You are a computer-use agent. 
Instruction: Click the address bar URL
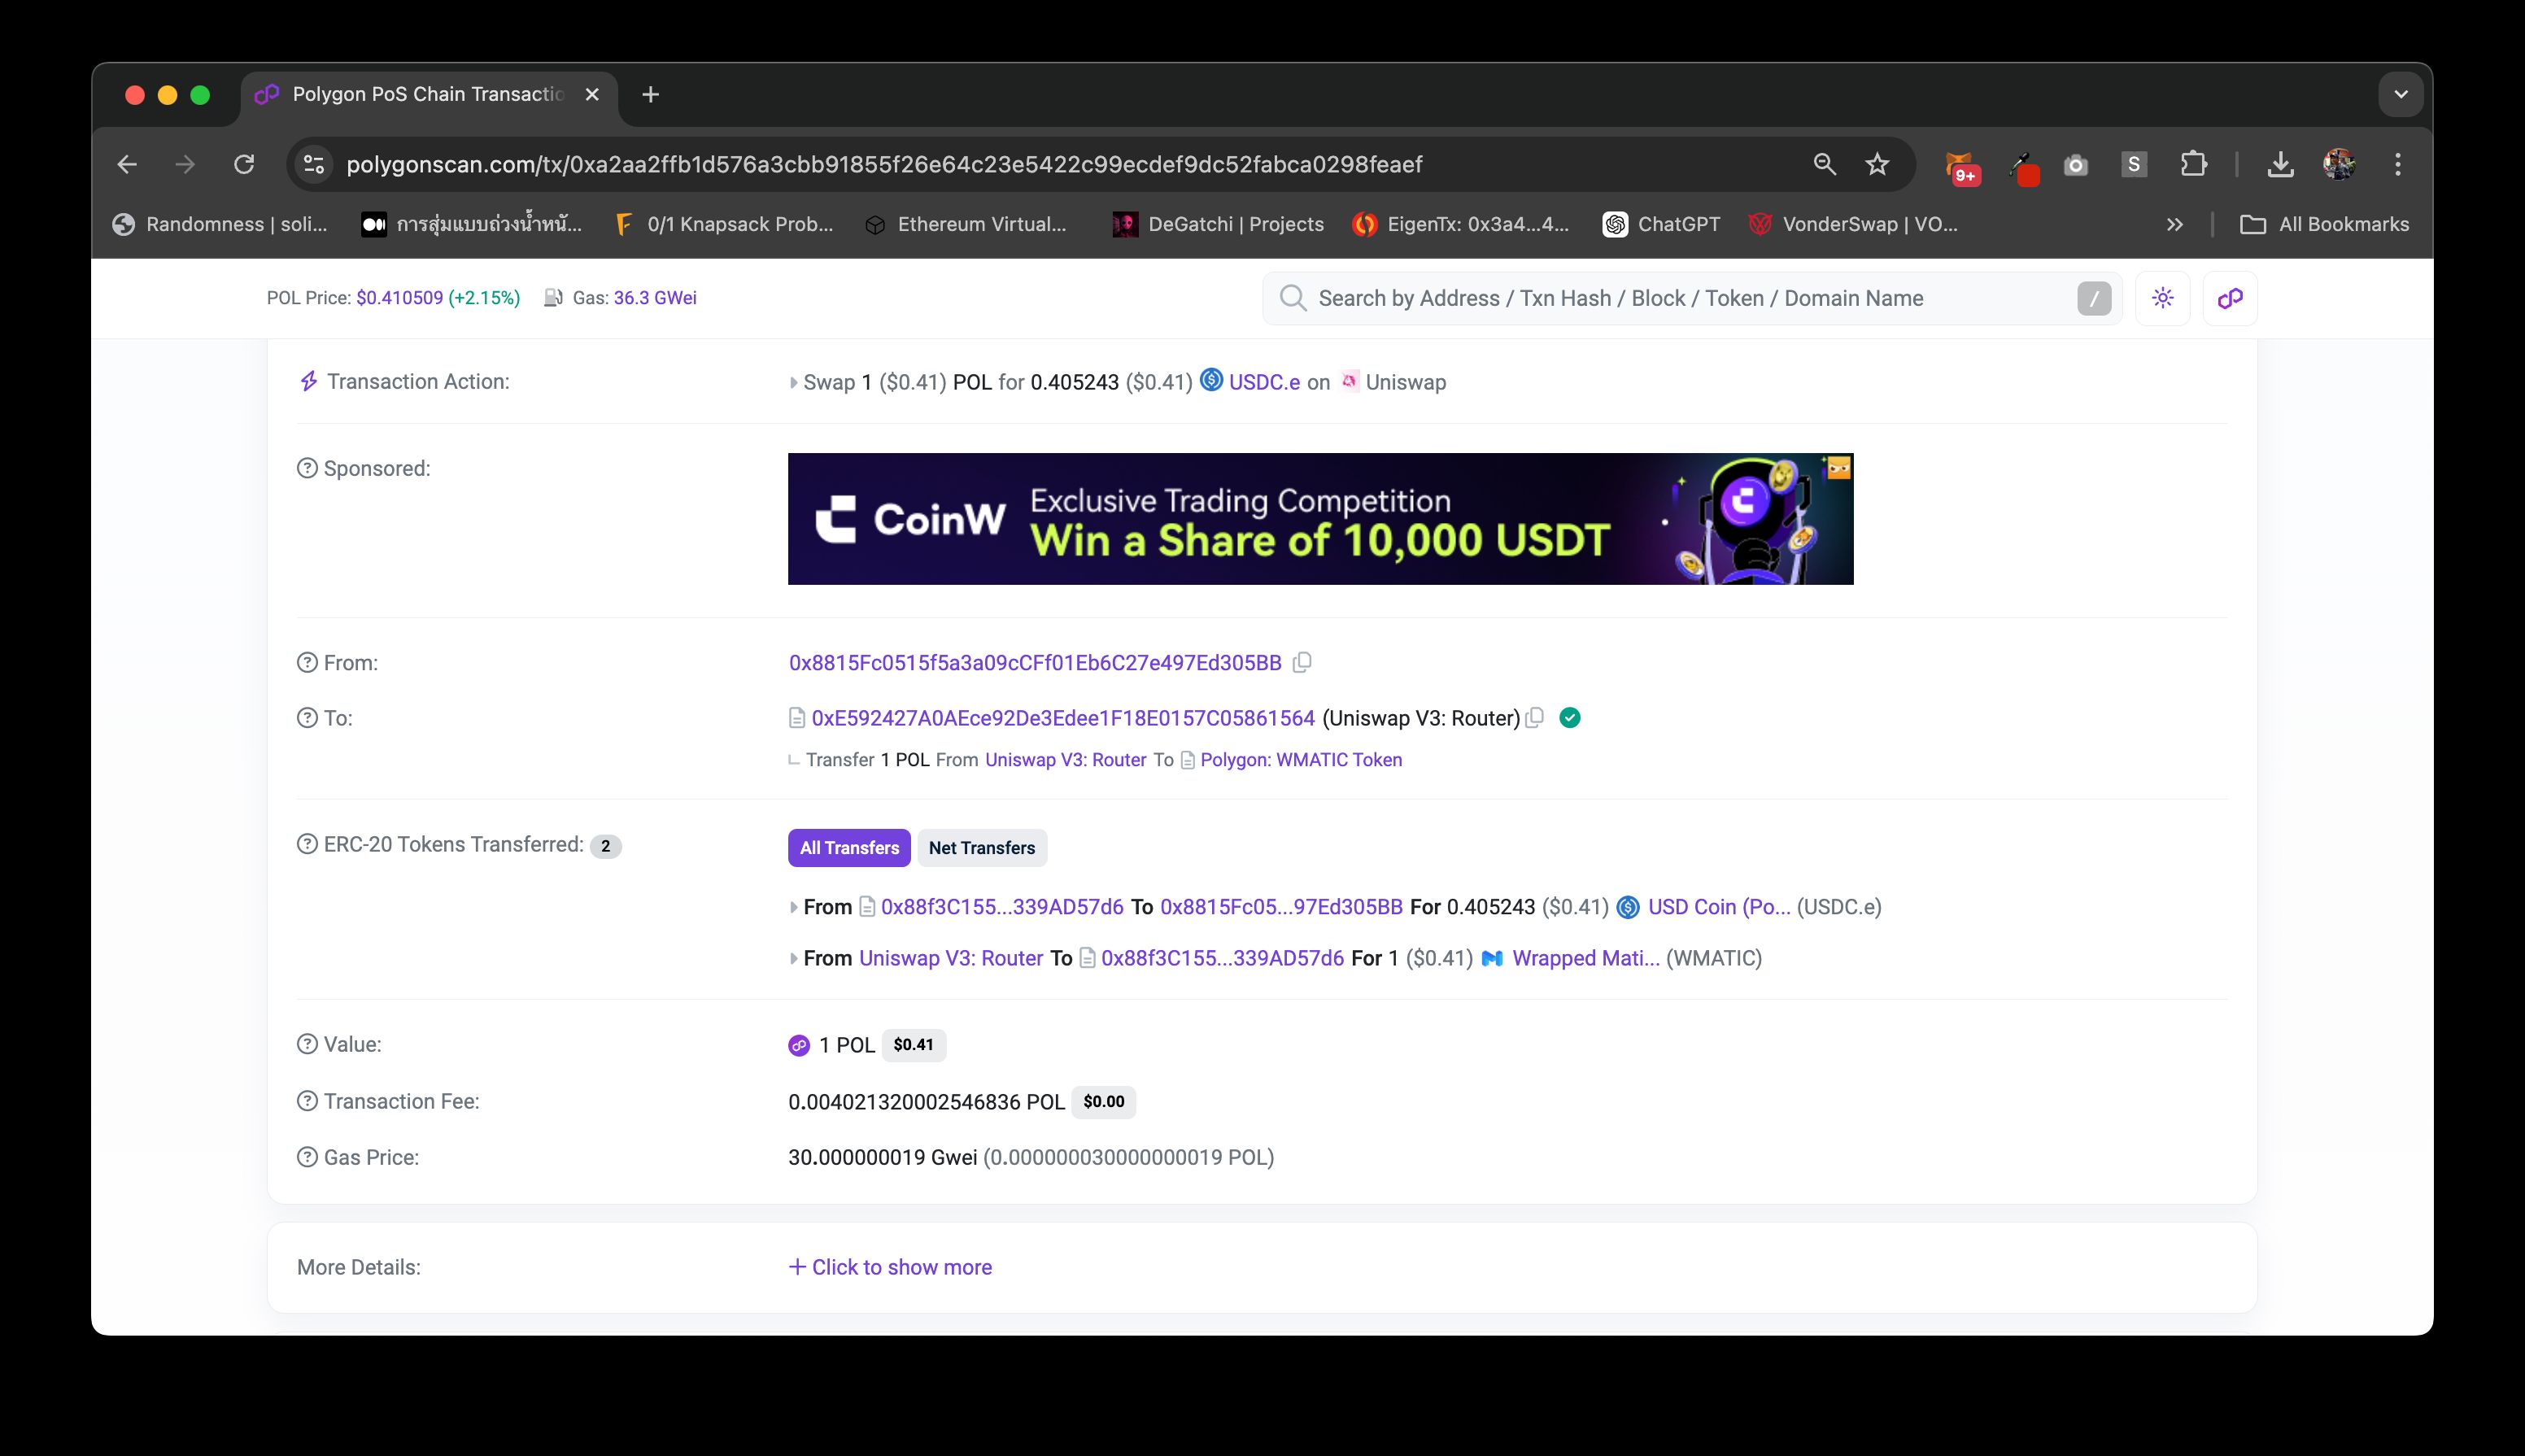(x=884, y=164)
